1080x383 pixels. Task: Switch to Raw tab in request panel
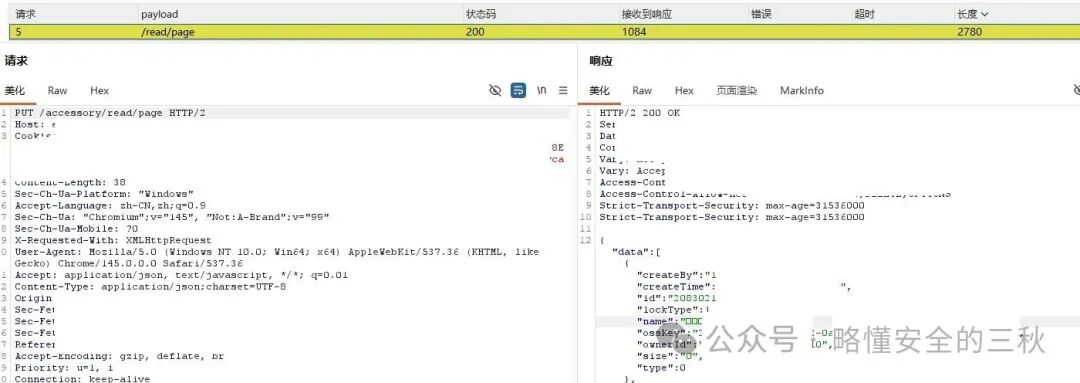pos(57,90)
